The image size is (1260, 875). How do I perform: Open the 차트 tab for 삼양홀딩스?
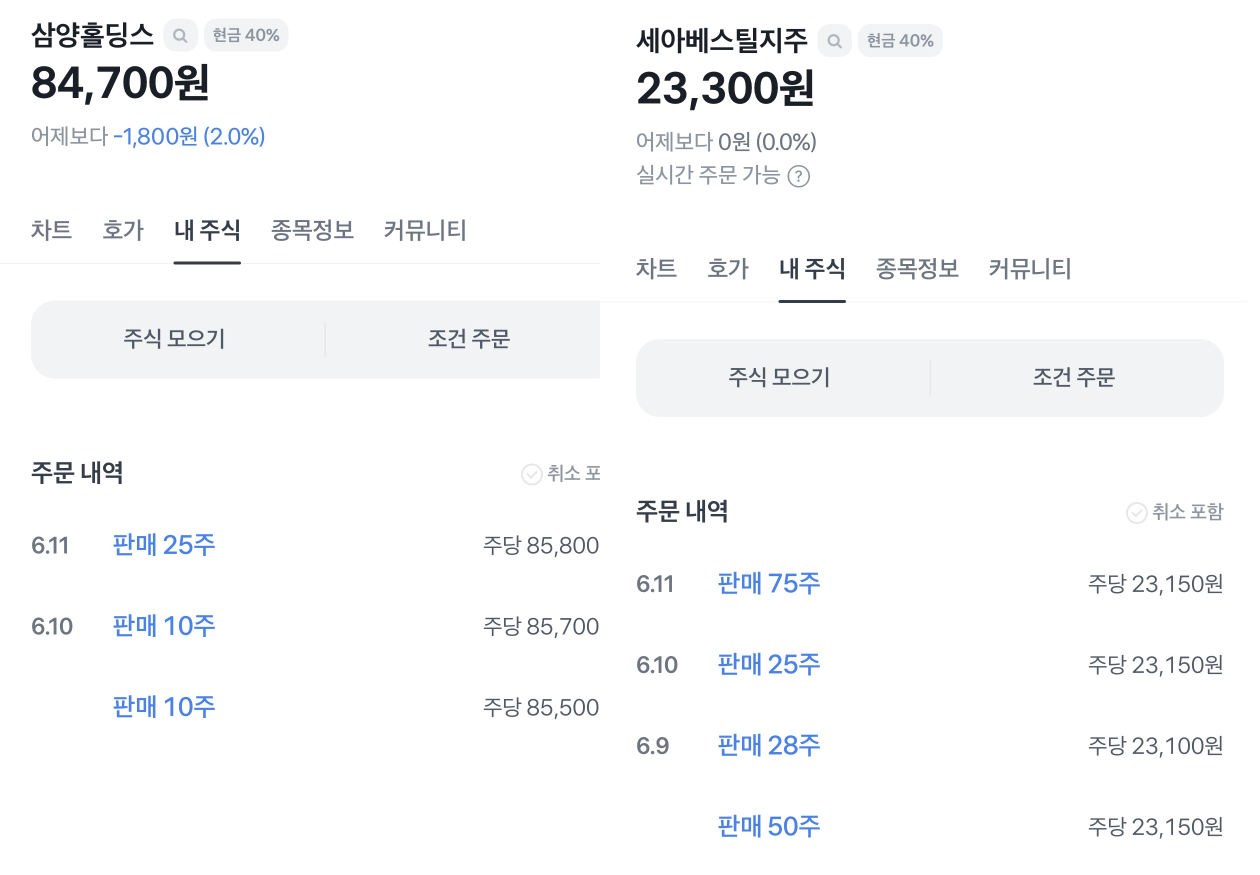point(51,231)
